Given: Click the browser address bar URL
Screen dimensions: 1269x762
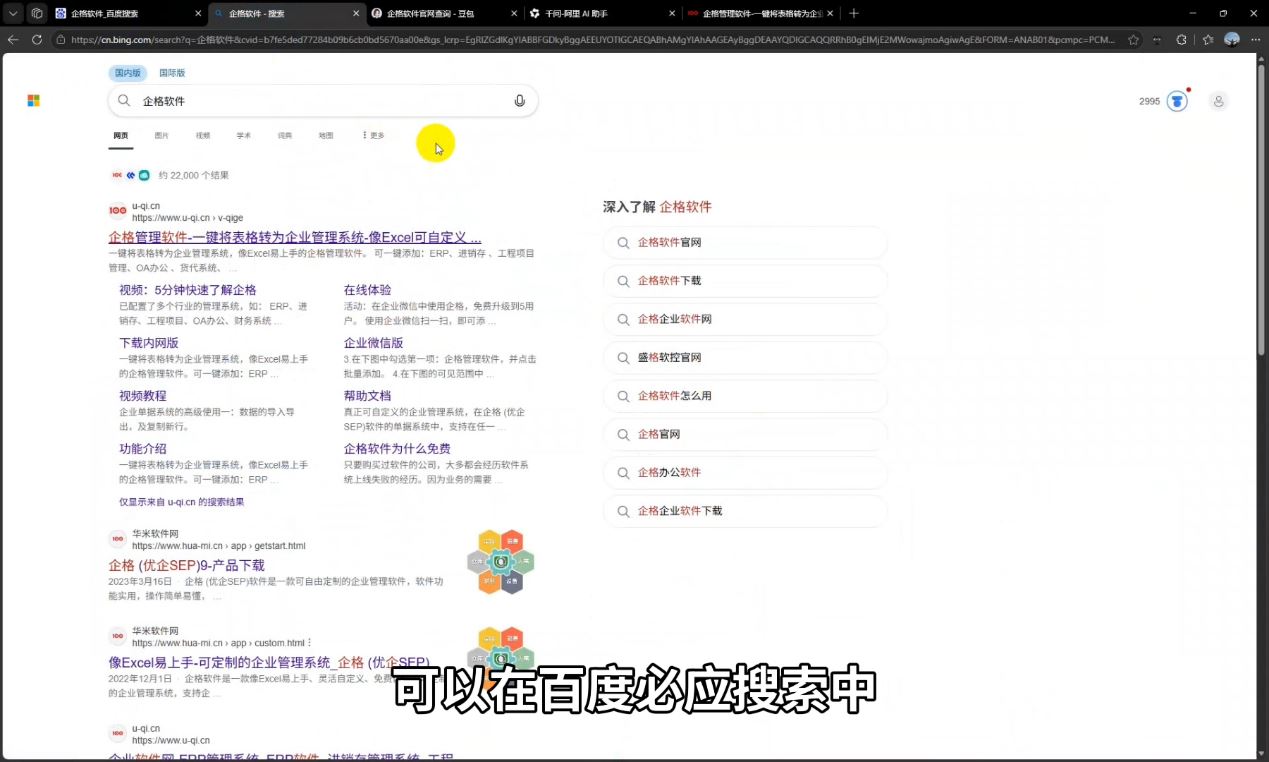Looking at the screenshot, I should (x=592, y=40).
